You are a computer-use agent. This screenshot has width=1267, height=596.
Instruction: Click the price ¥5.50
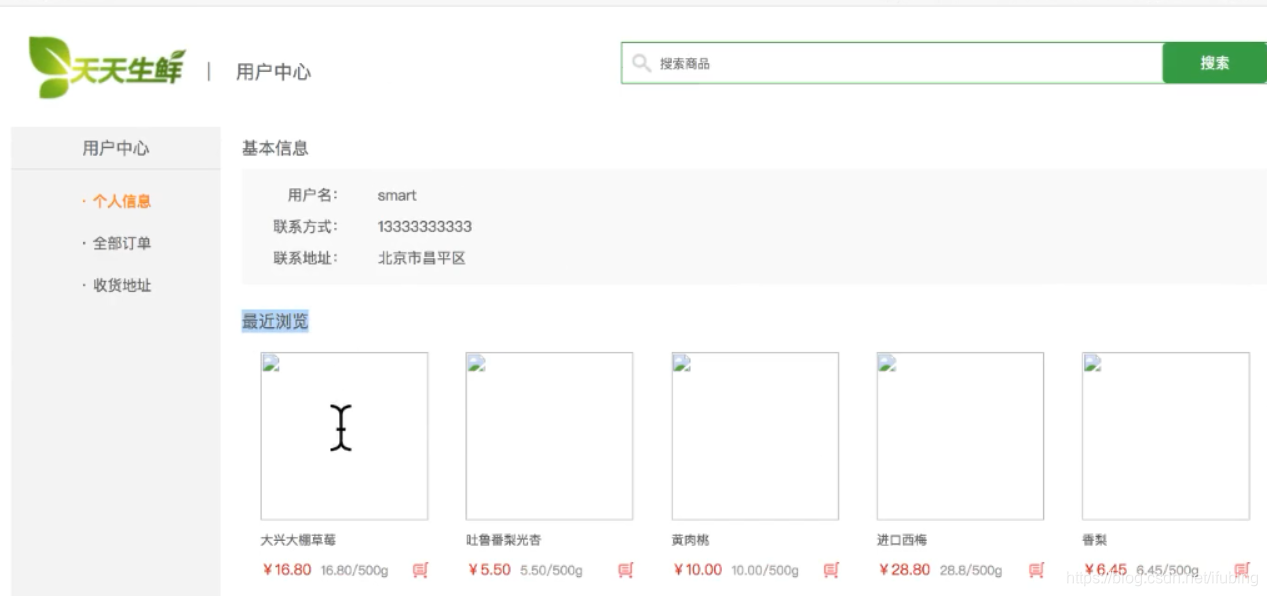(x=490, y=570)
